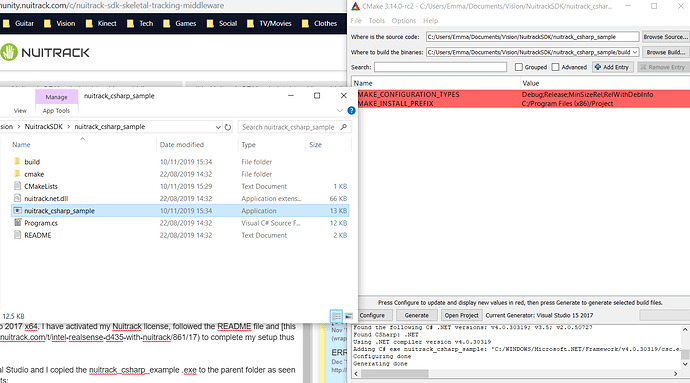Image resolution: width=690 pixels, height=383 pixels.
Task: Expand the build binaries path dropdown
Action: (x=635, y=52)
